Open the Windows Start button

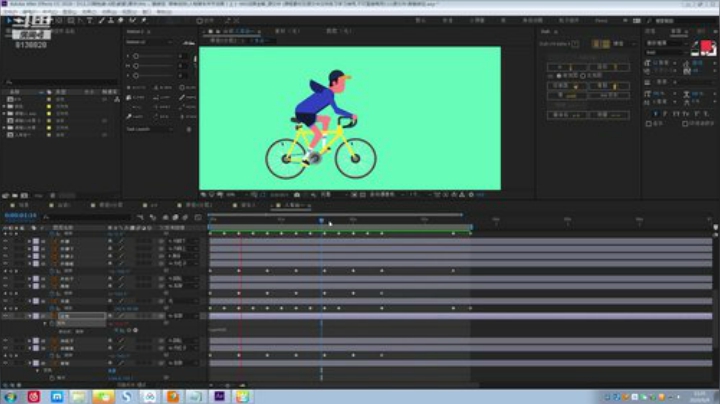click(10, 396)
